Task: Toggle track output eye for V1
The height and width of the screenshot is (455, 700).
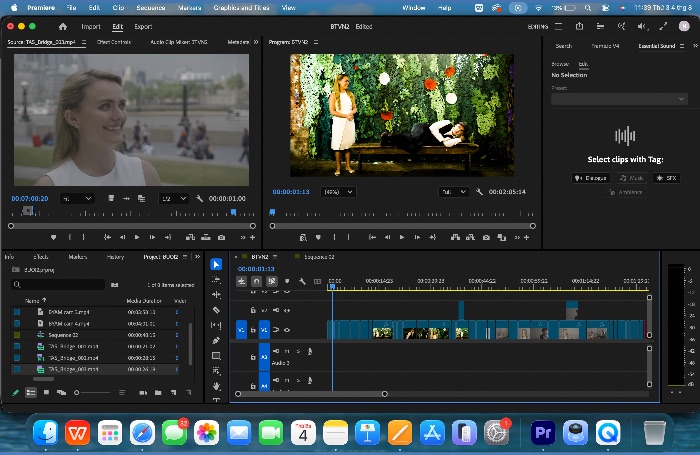Action: click(x=287, y=330)
